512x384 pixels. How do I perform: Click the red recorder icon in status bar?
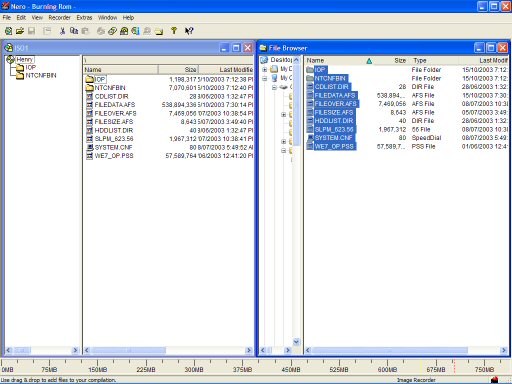point(495,380)
